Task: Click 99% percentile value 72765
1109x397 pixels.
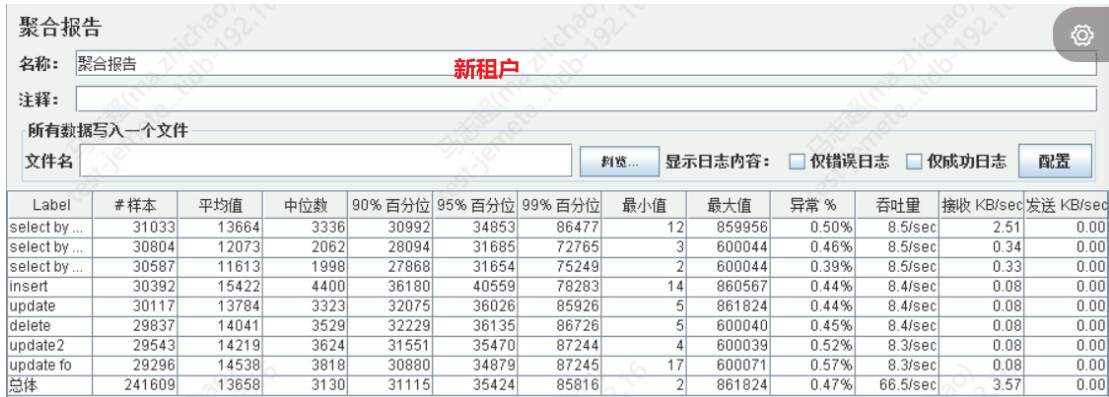Action: pos(578,247)
